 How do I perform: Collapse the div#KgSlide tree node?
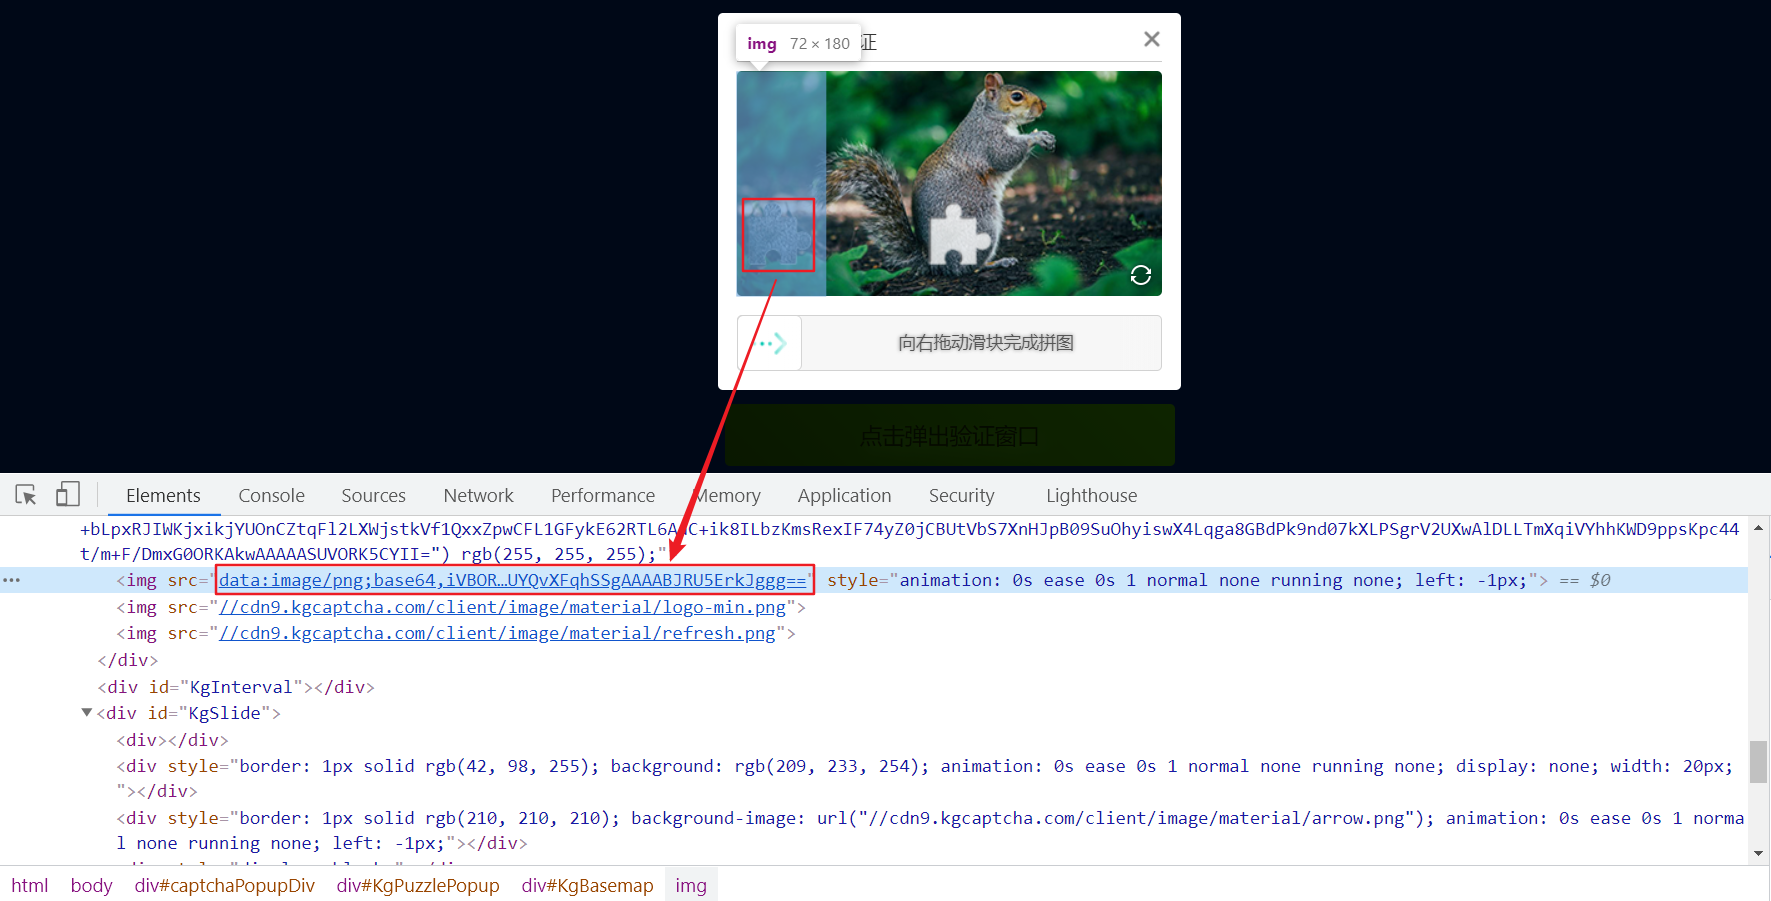point(87,713)
